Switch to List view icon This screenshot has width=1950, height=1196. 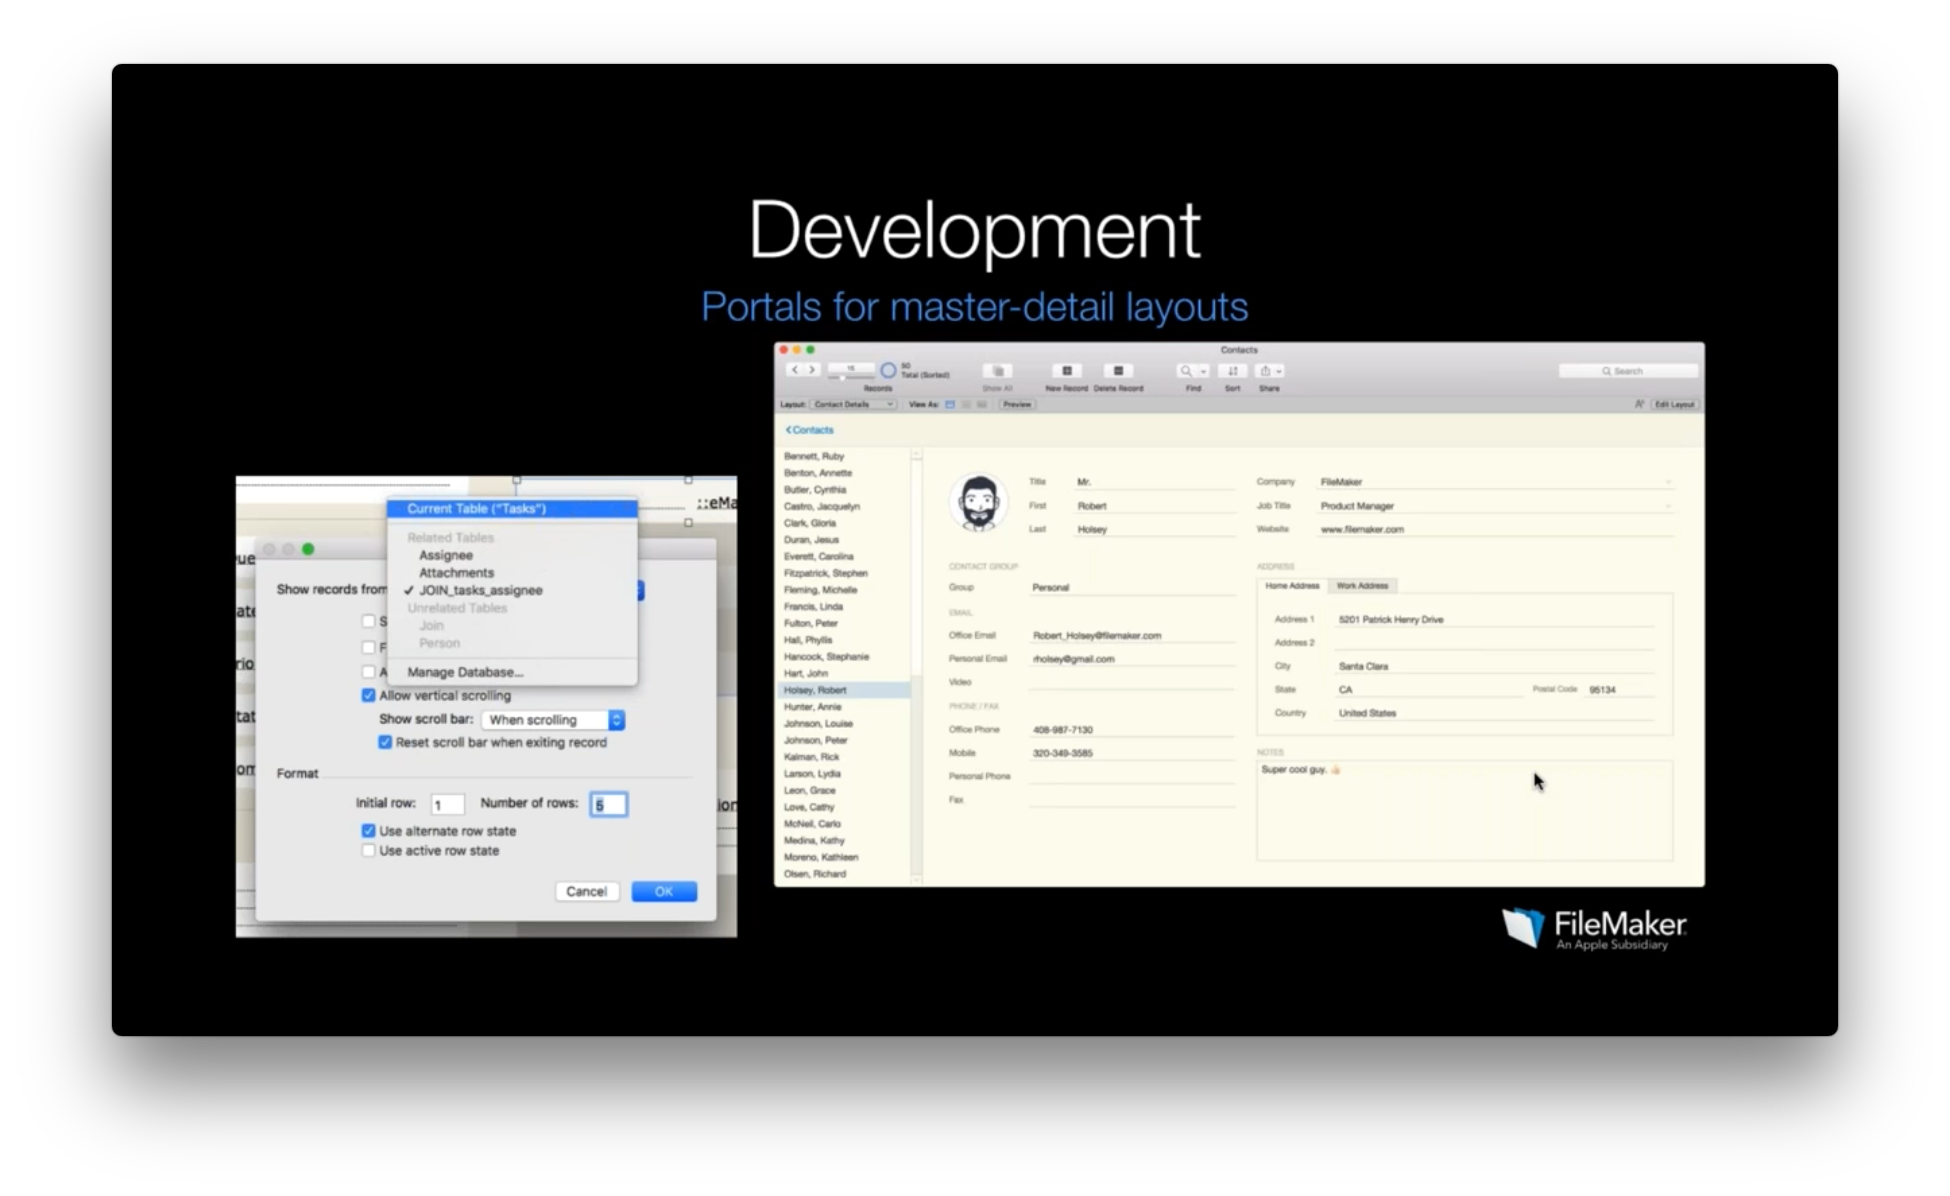pyautogui.click(x=966, y=404)
